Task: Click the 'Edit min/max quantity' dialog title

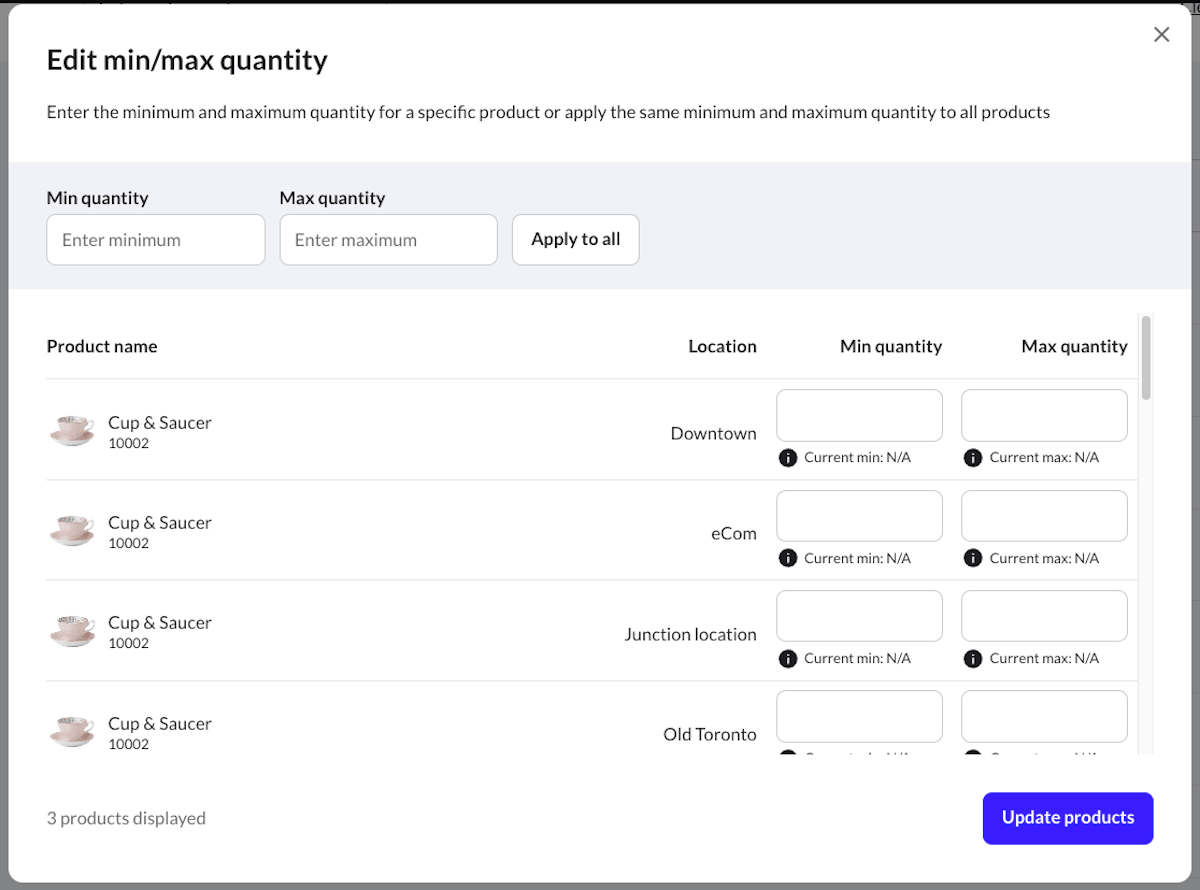Action: point(187,60)
